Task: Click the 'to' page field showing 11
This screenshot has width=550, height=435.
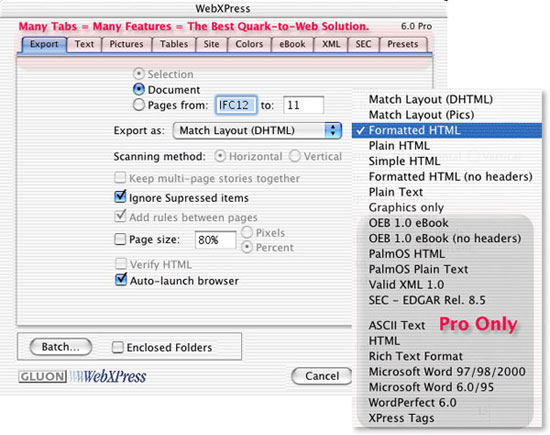Action: pos(303,105)
